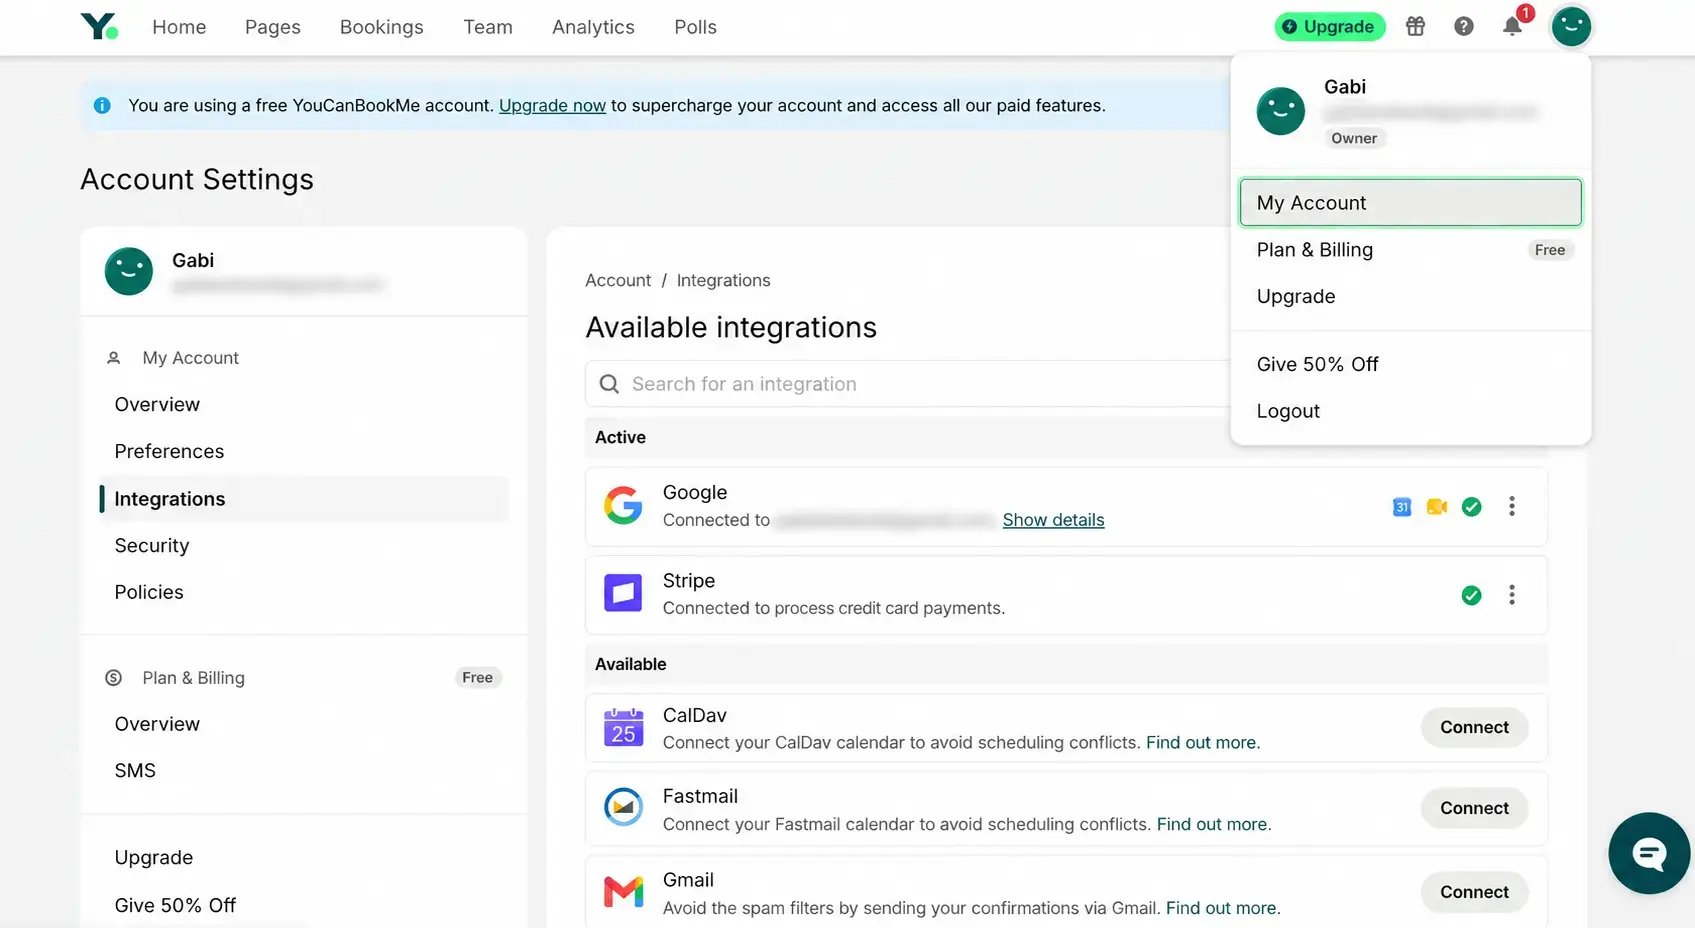This screenshot has height=928, width=1695.
Task: Open Policies in the sidebar
Action: (149, 592)
